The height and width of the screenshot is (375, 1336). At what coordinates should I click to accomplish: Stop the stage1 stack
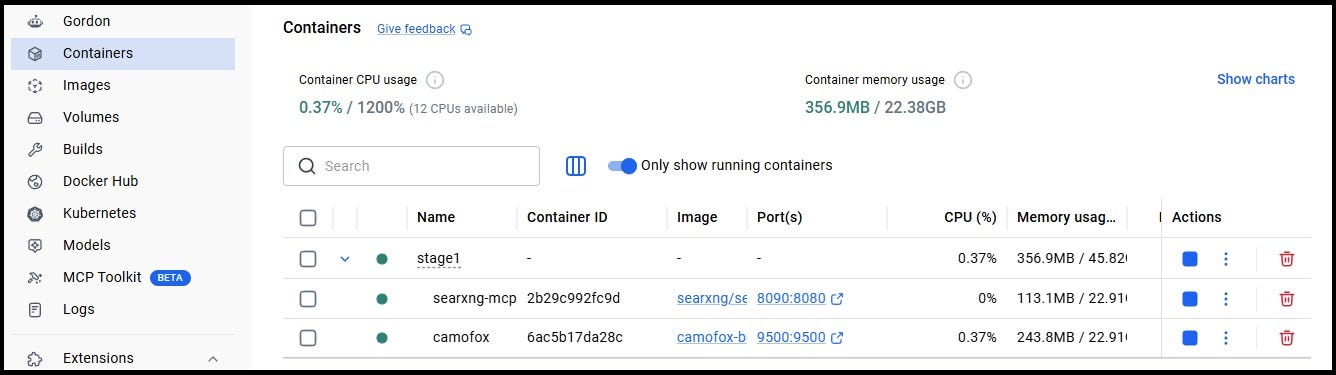click(1189, 259)
